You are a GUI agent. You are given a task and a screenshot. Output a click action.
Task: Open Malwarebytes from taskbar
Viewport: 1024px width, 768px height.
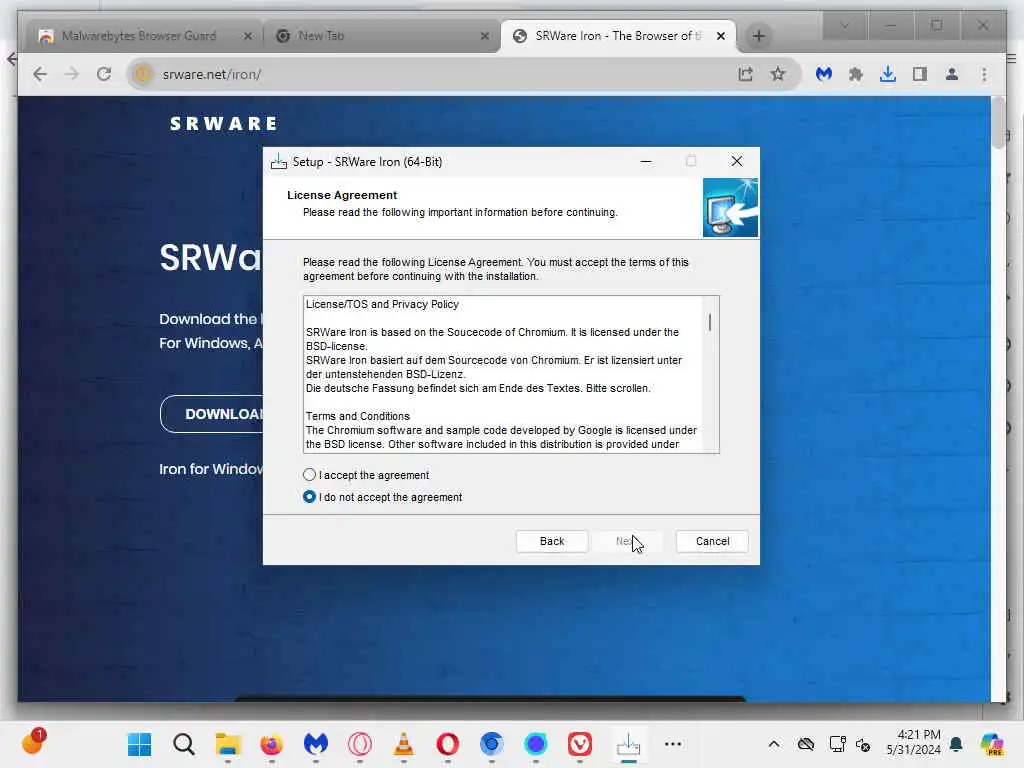point(315,744)
